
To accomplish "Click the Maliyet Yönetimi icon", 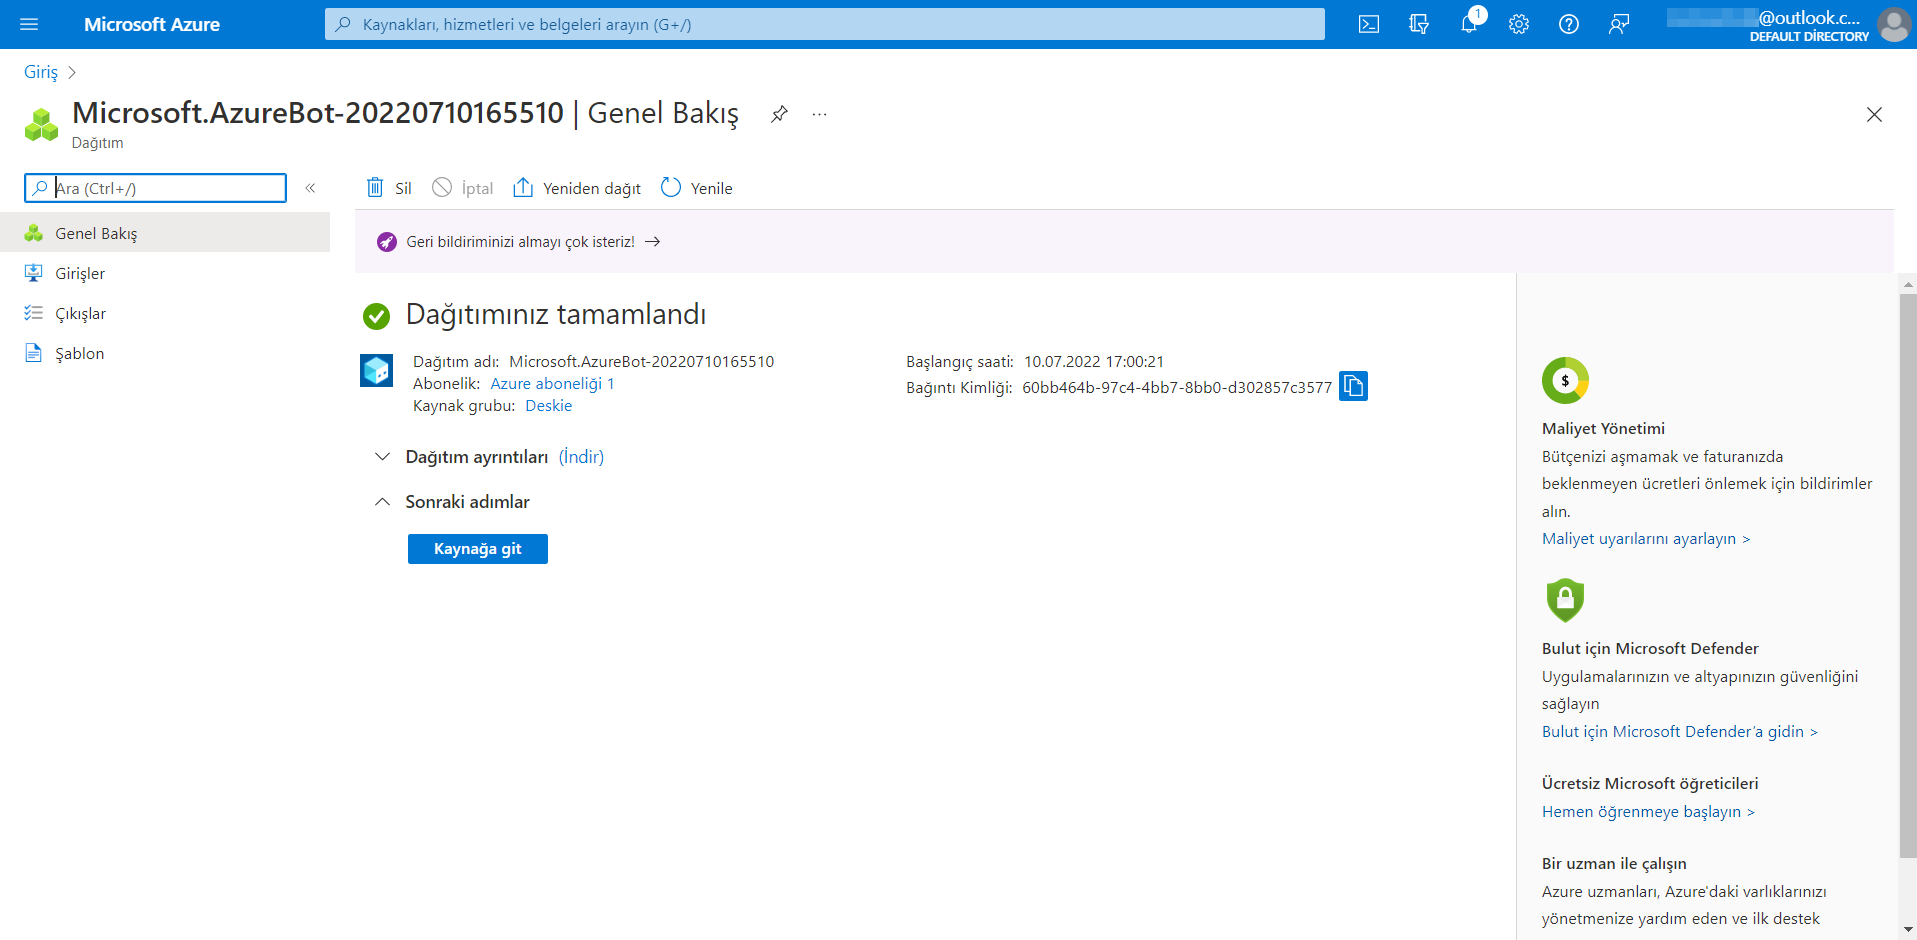I will coord(1565,380).
